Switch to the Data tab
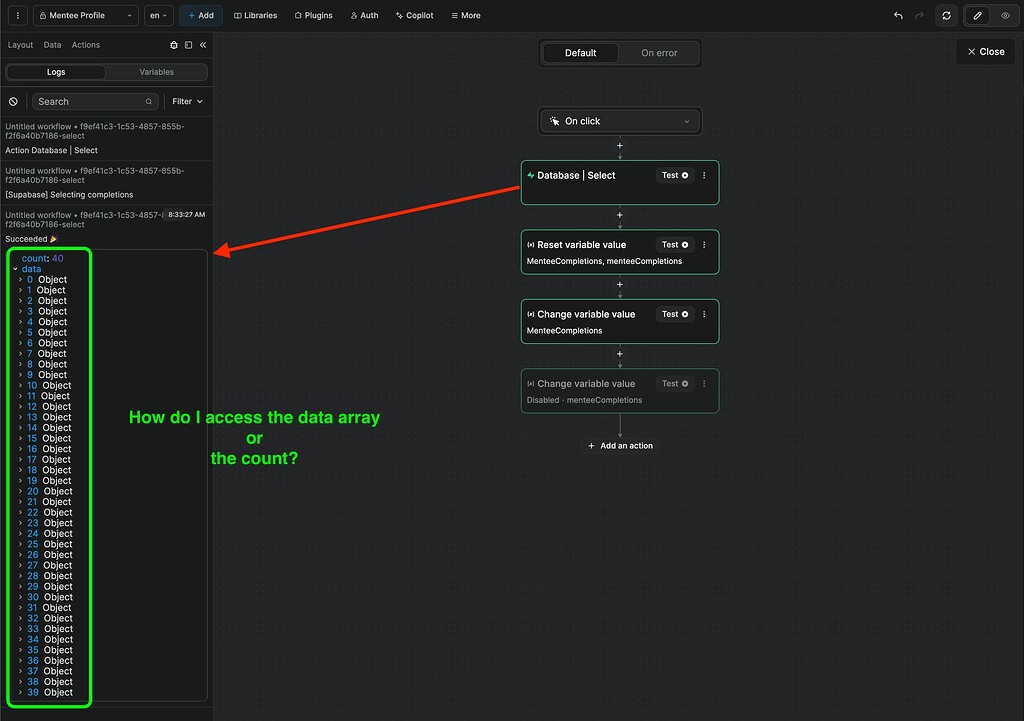The image size is (1024, 721). click(52, 44)
